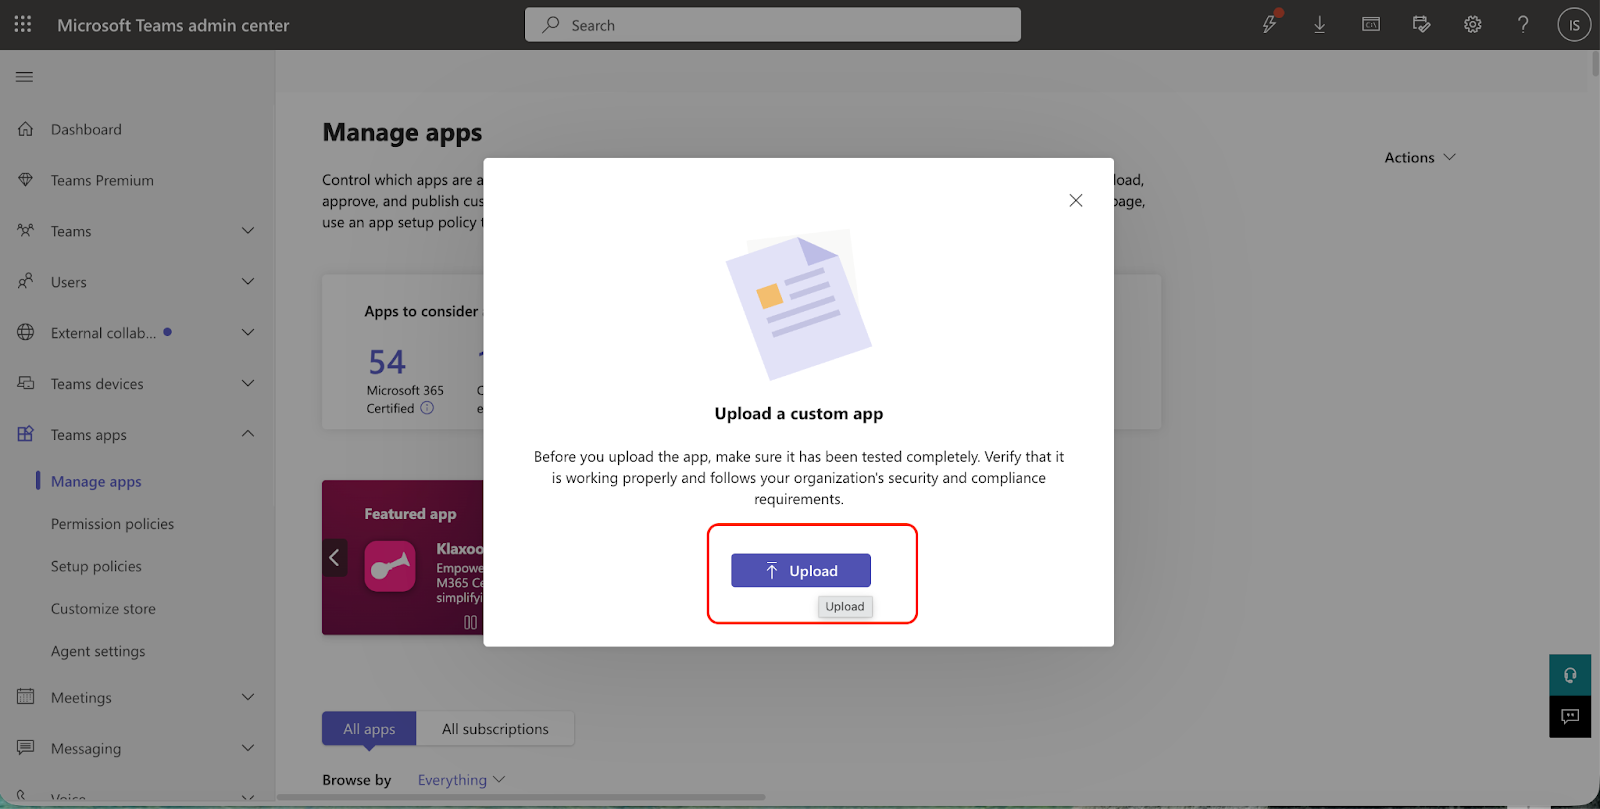
Task: Open the lightning bolt notifications icon
Action: point(1270,24)
